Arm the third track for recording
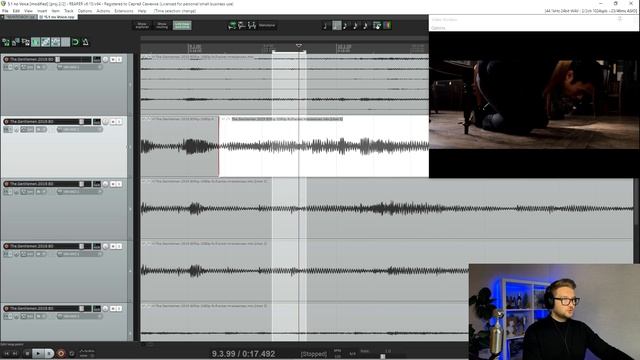The image size is (640, 360). (x=6, y=184)
